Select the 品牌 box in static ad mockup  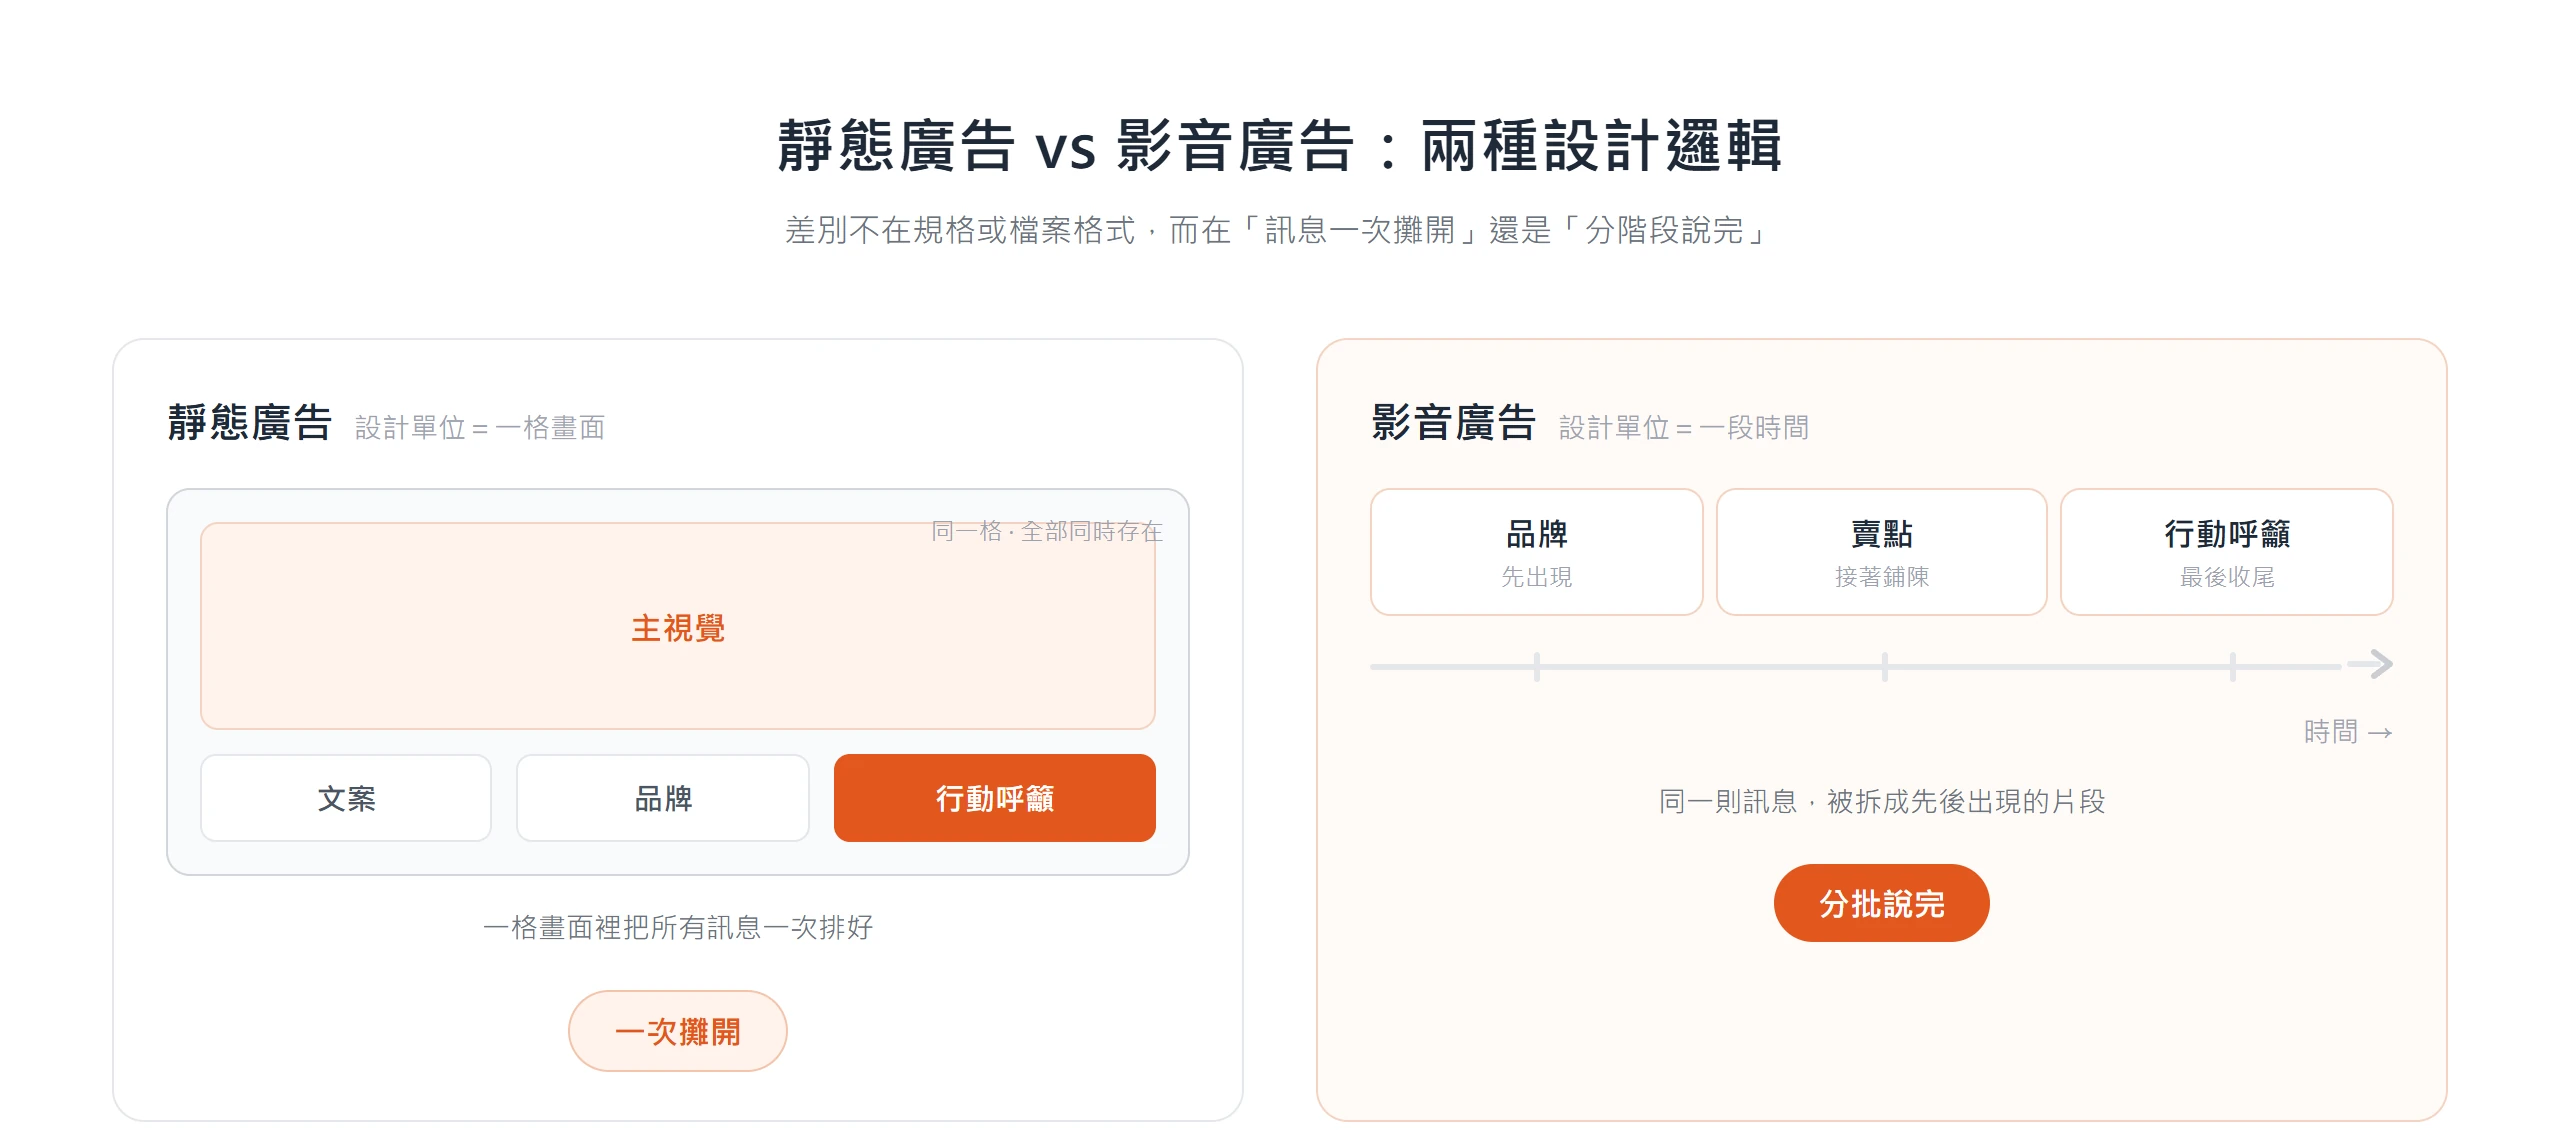[663, 798]
